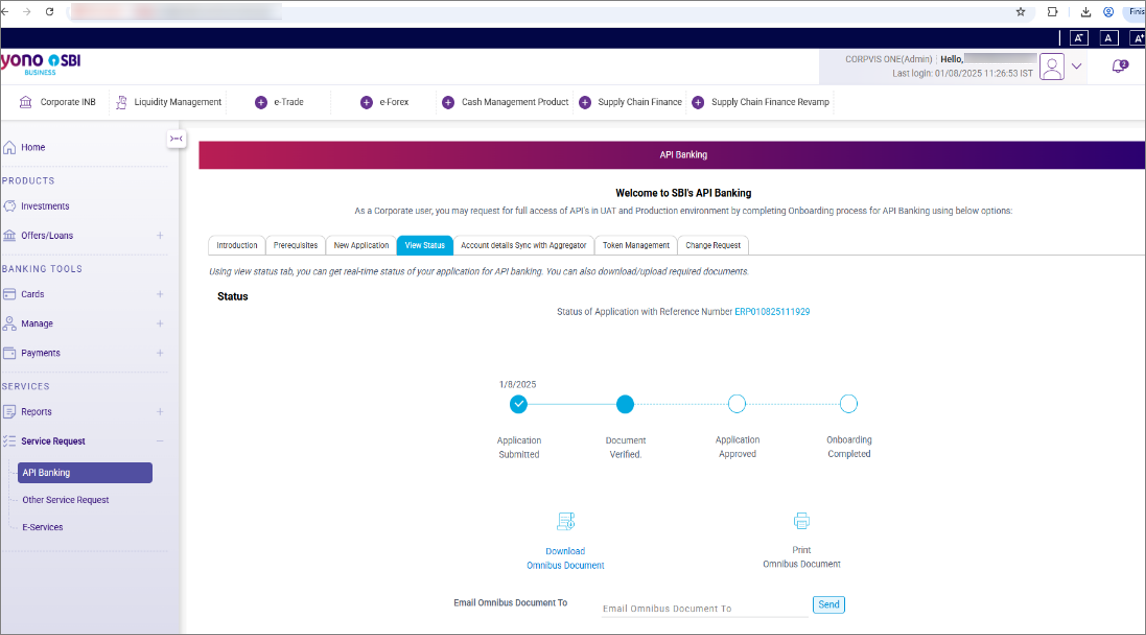Viewport: 1146px width, 635px height.
Task: Click the Payments sidebar item
Action: coord(31,353)
